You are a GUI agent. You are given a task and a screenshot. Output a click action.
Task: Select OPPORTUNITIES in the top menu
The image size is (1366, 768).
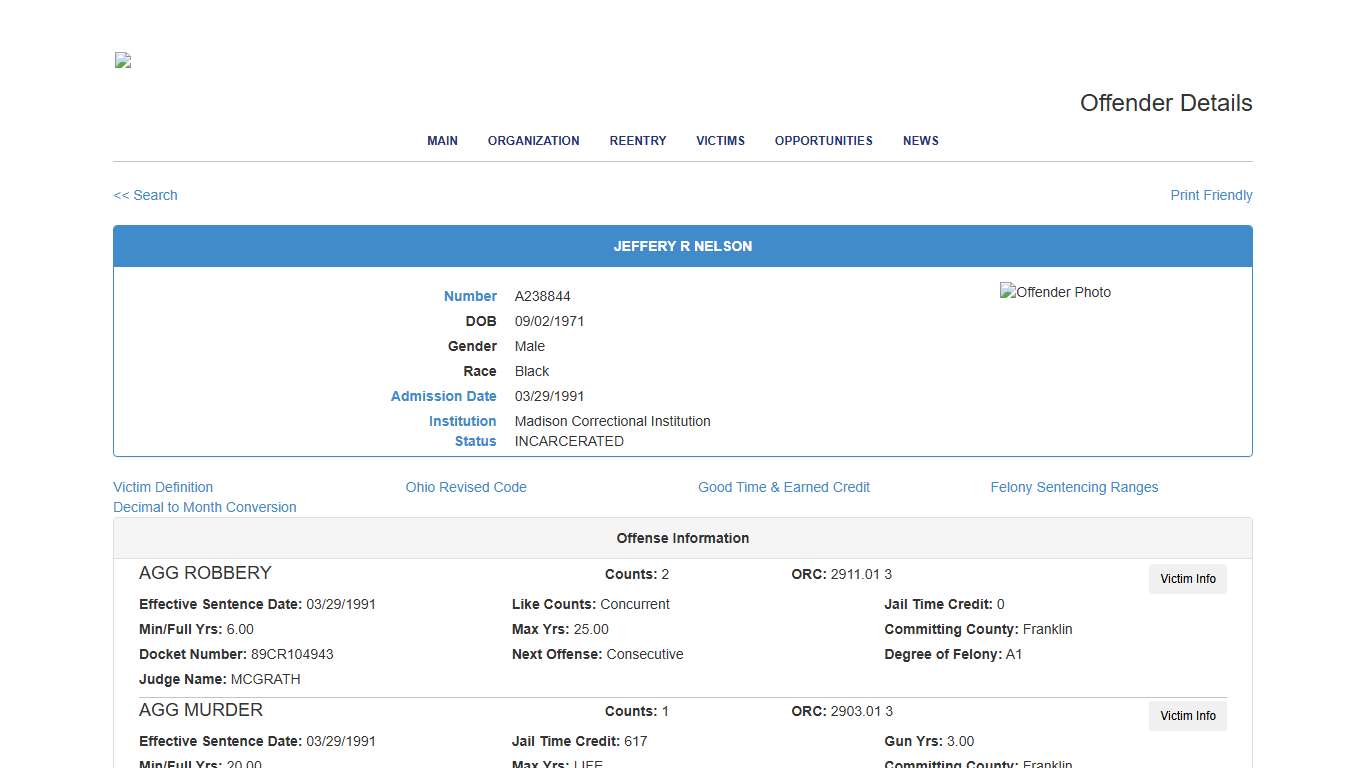823,141
